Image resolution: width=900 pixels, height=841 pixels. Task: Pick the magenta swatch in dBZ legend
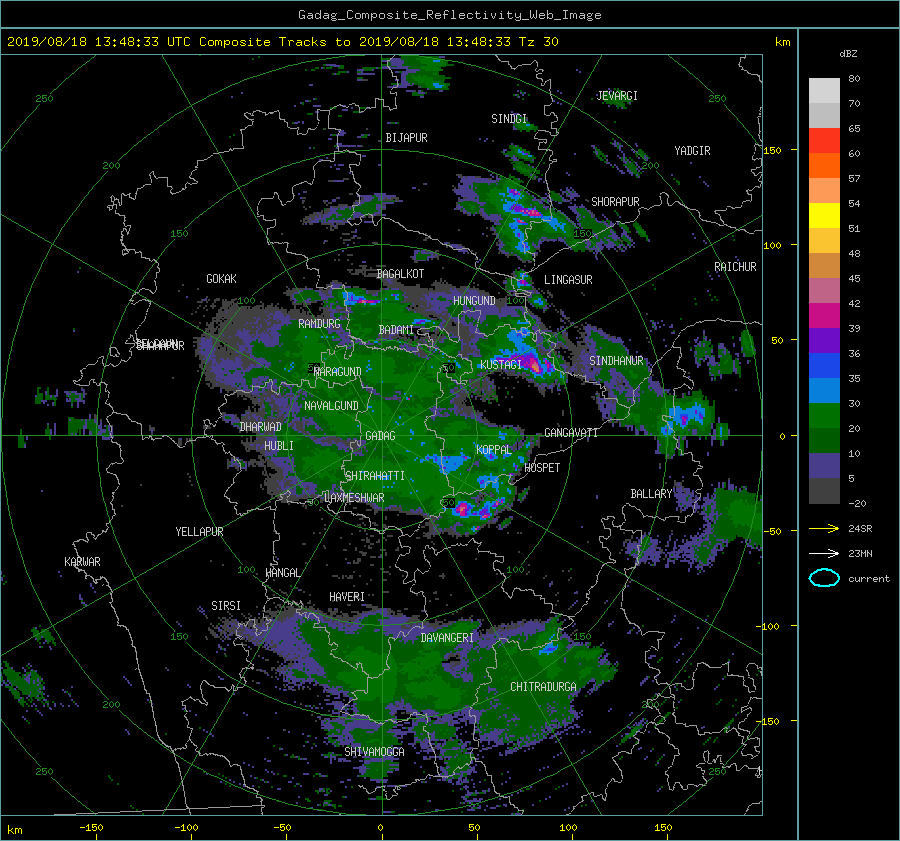pos(824,316)
